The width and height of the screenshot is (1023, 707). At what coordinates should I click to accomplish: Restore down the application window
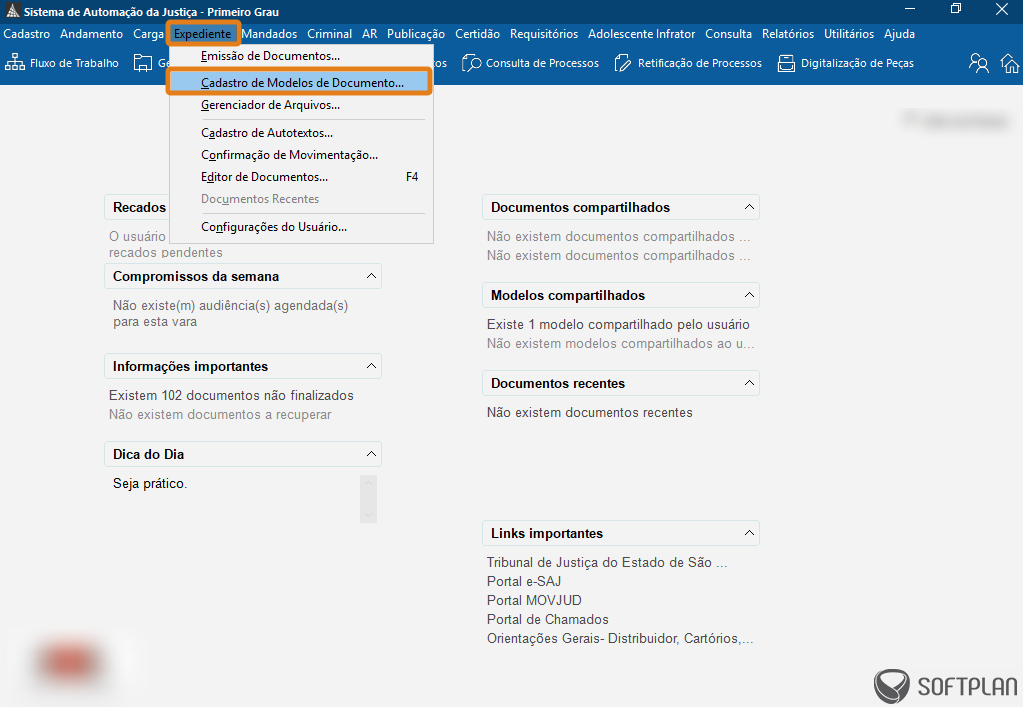[956, 9]
